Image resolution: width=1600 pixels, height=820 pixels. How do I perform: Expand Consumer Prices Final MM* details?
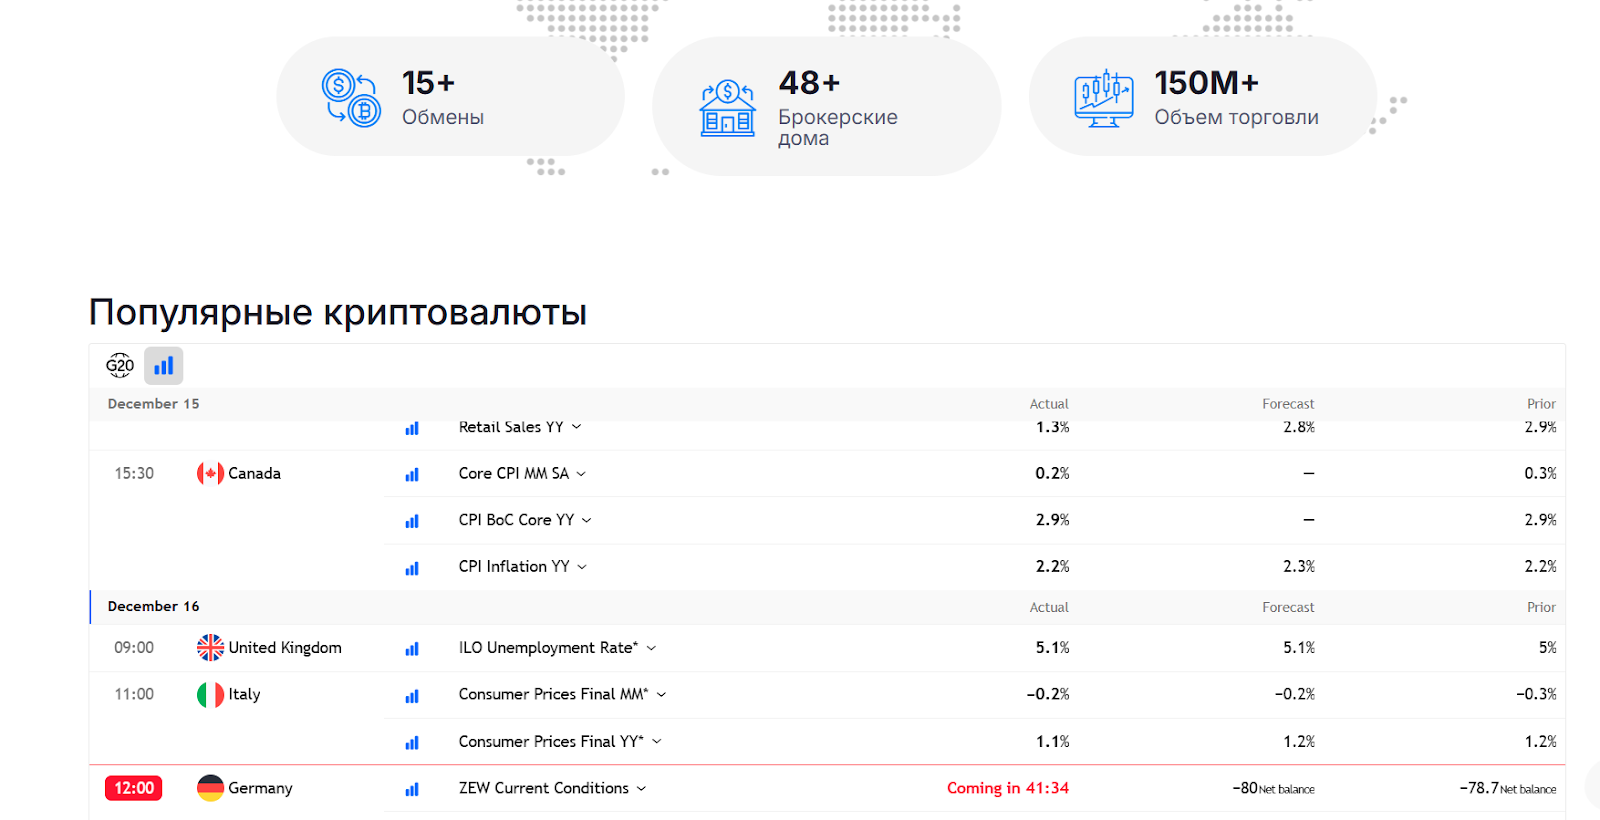(661, 695)
